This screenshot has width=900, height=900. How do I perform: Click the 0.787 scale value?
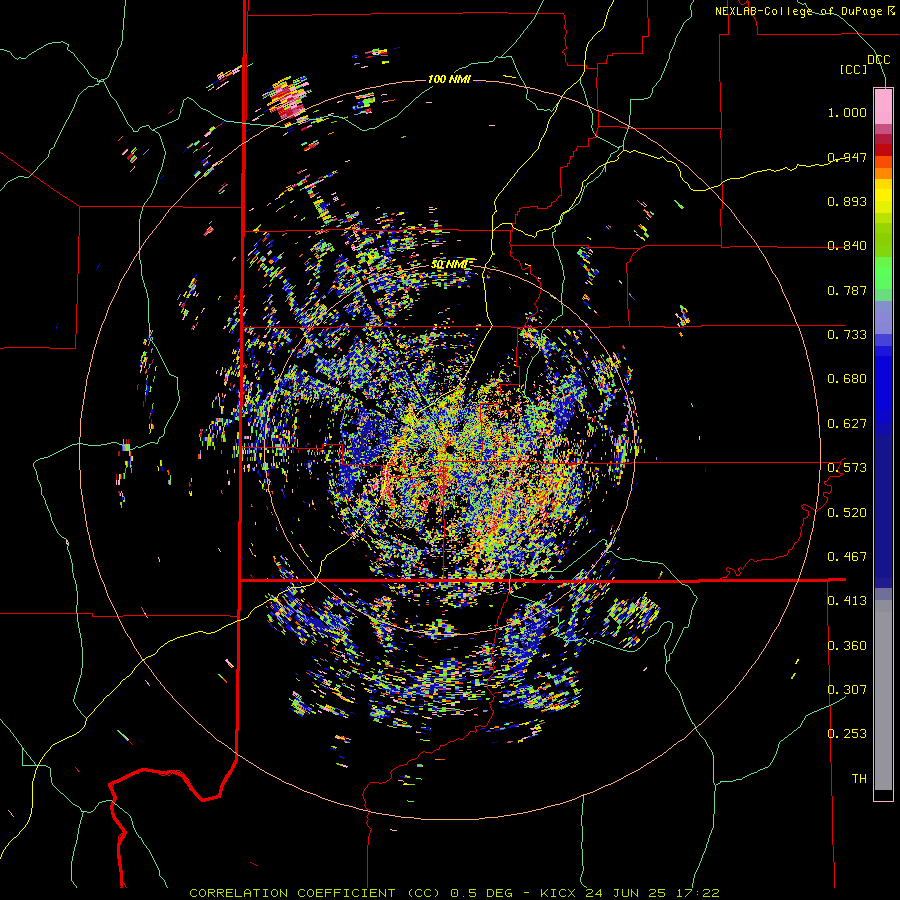847,290
